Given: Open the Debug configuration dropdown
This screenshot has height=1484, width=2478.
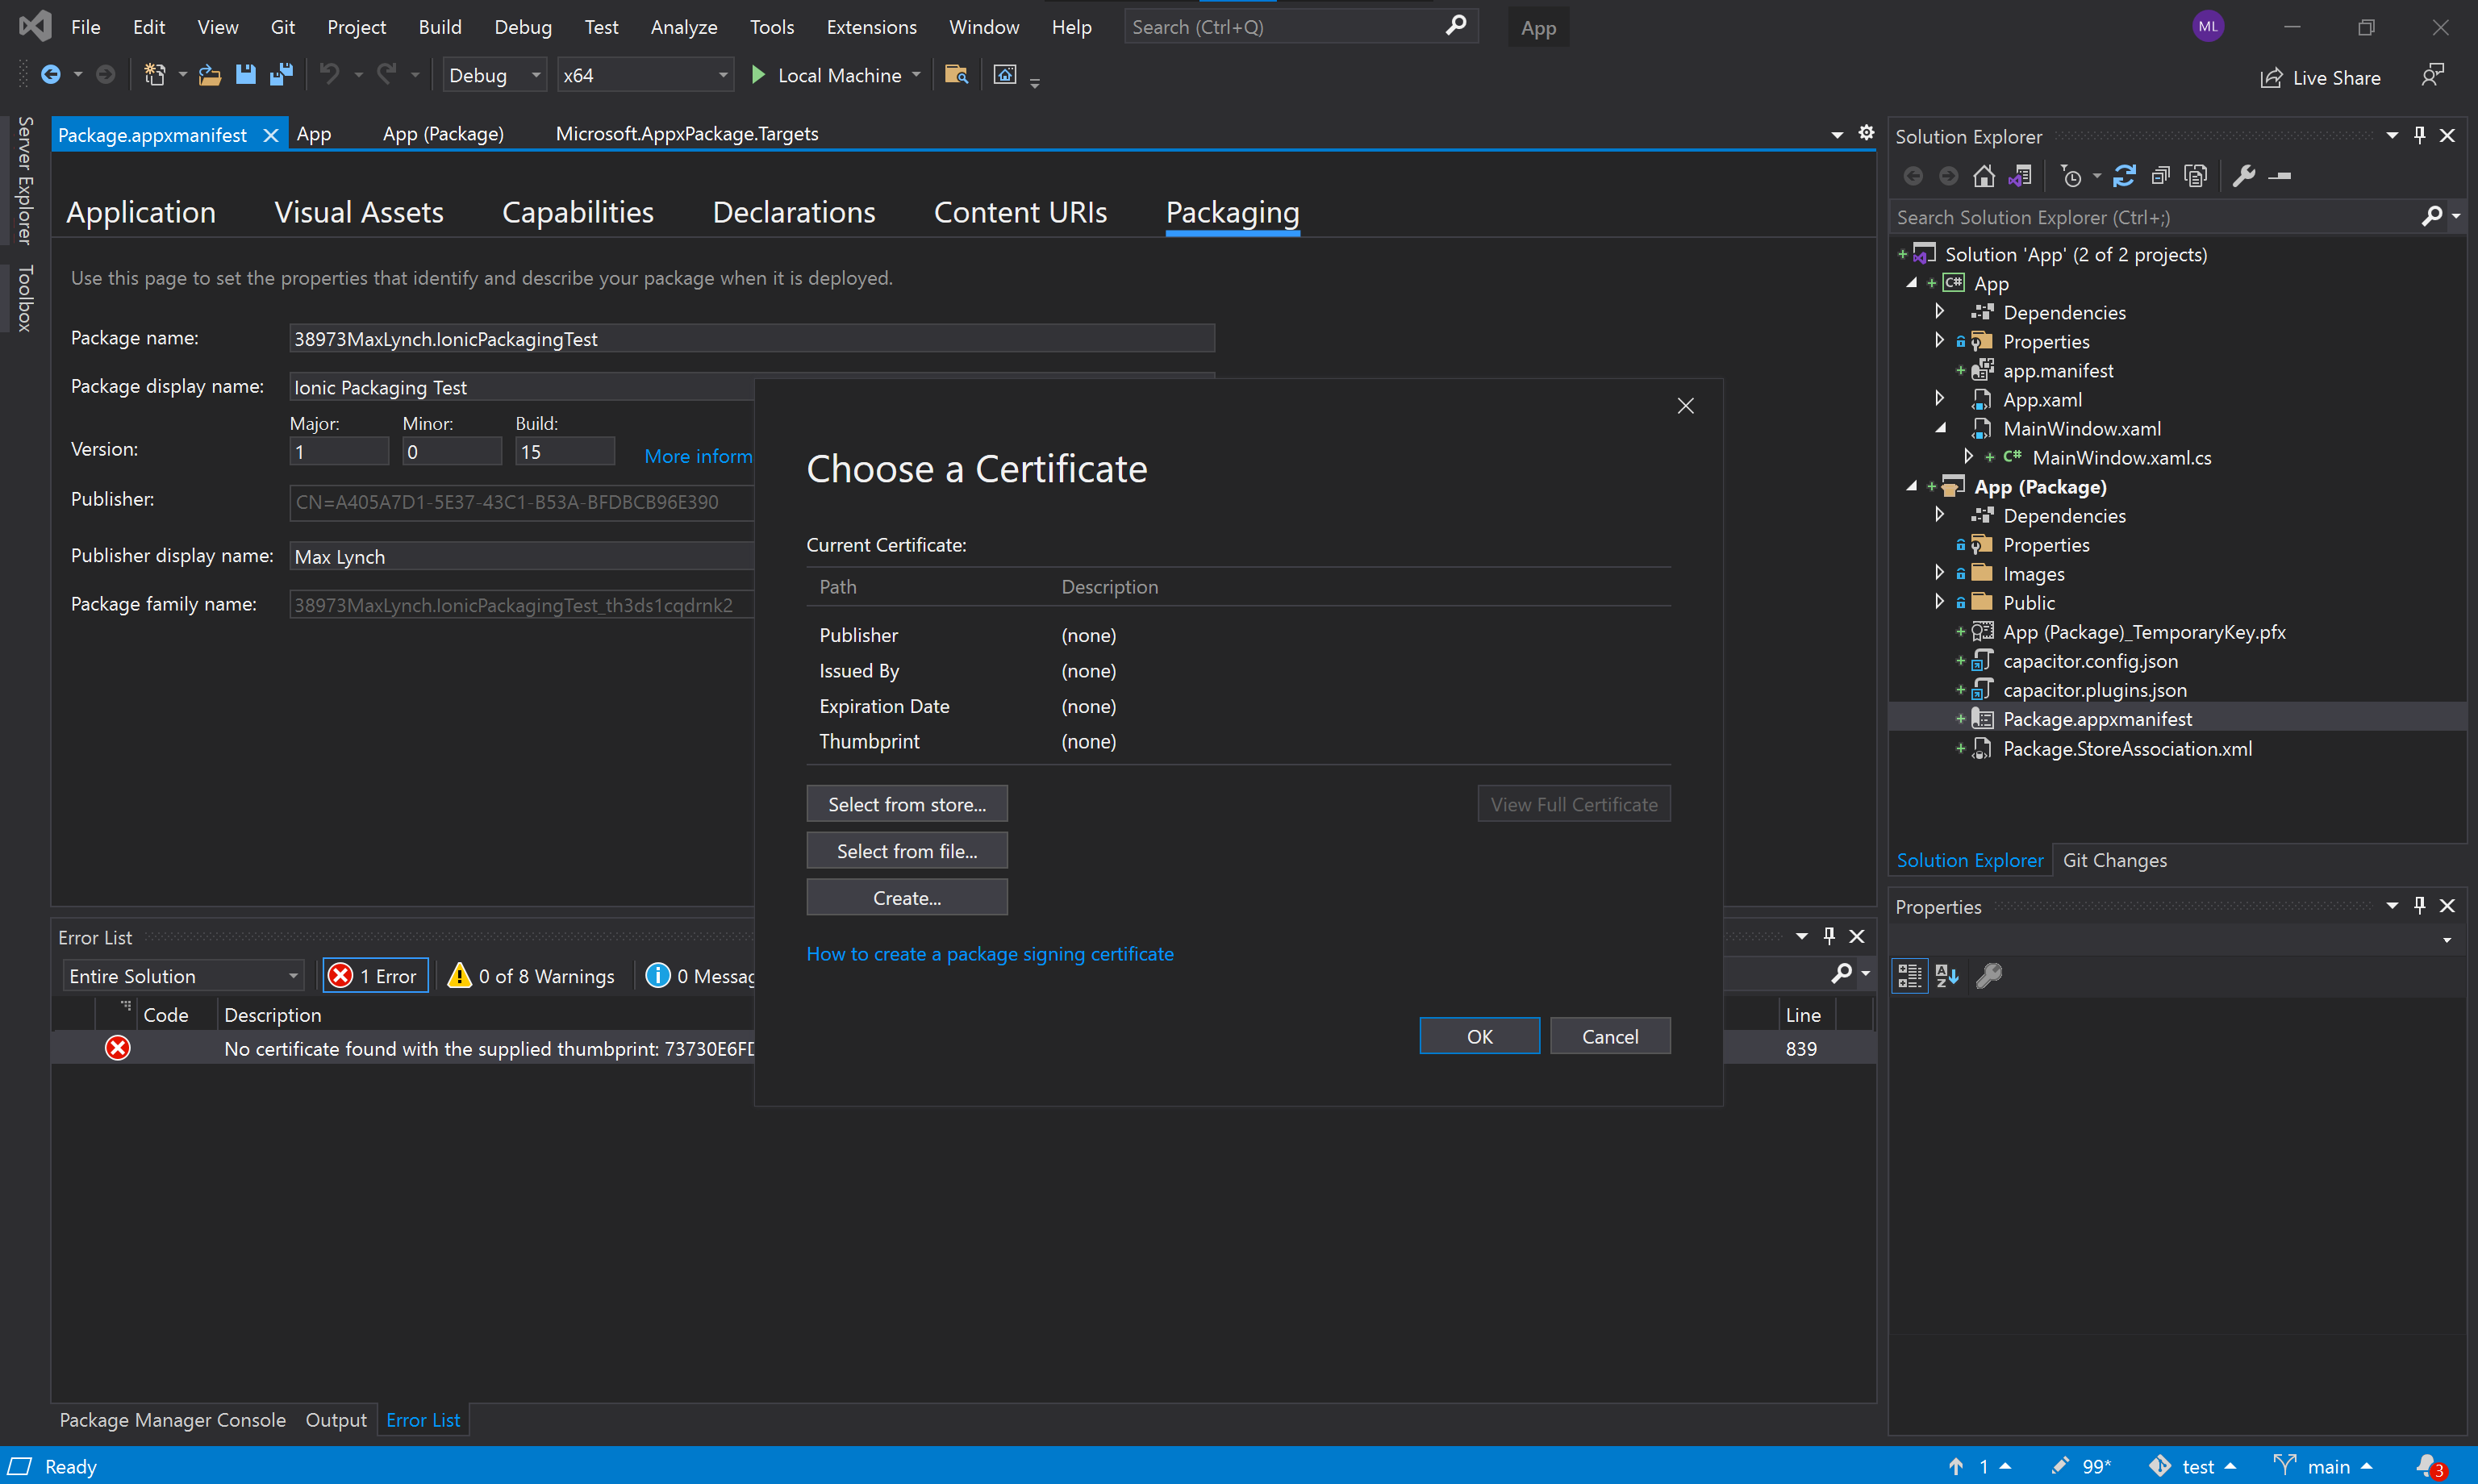Looking at the screenshot, I should point(494,75).
